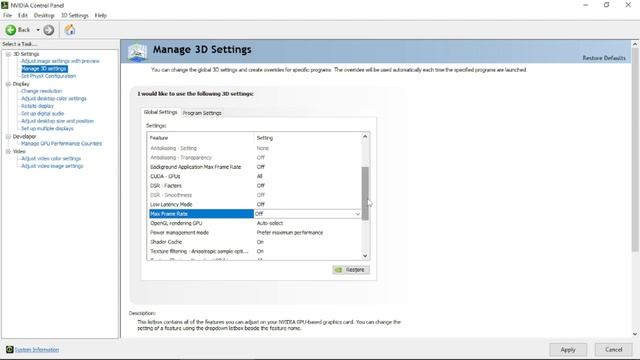The image size is (640, 360).
Task: Open Adjust desktop size and position
Action: pyautogui.click(x=57, y=121)
